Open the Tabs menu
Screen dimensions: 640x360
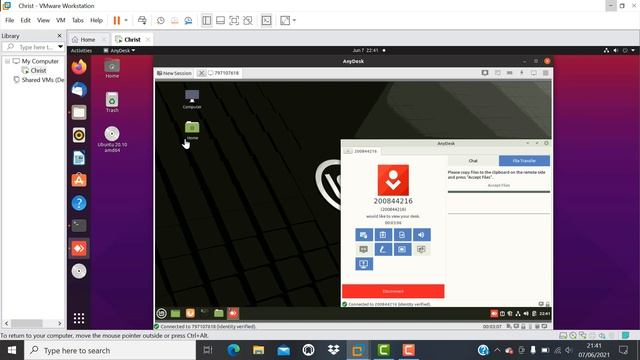[x=78, y=20]
